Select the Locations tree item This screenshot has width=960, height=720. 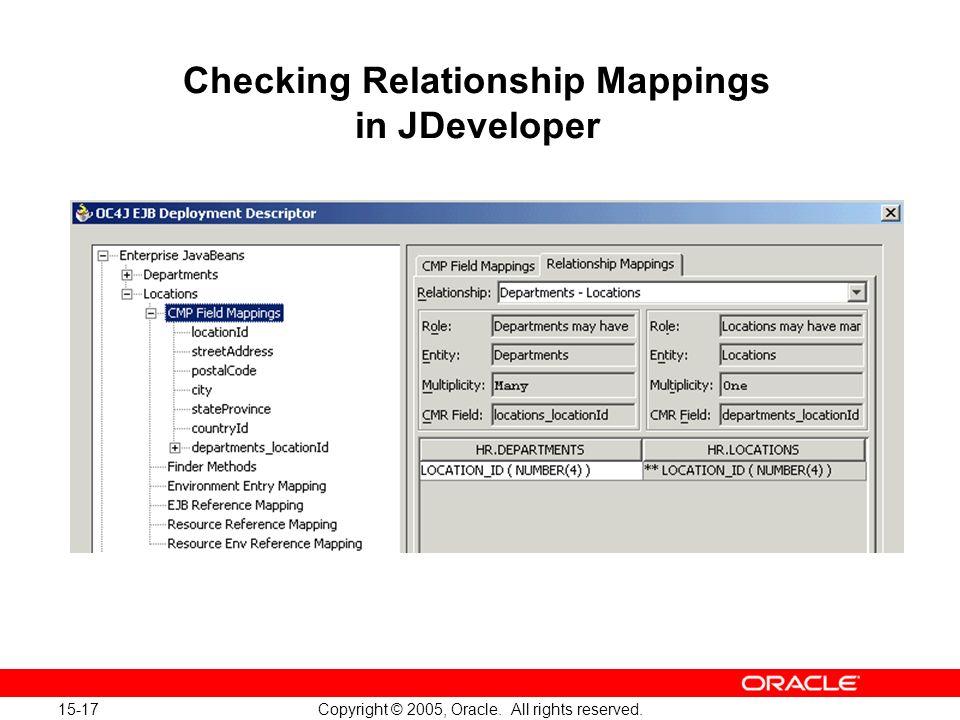click(170, 294)
